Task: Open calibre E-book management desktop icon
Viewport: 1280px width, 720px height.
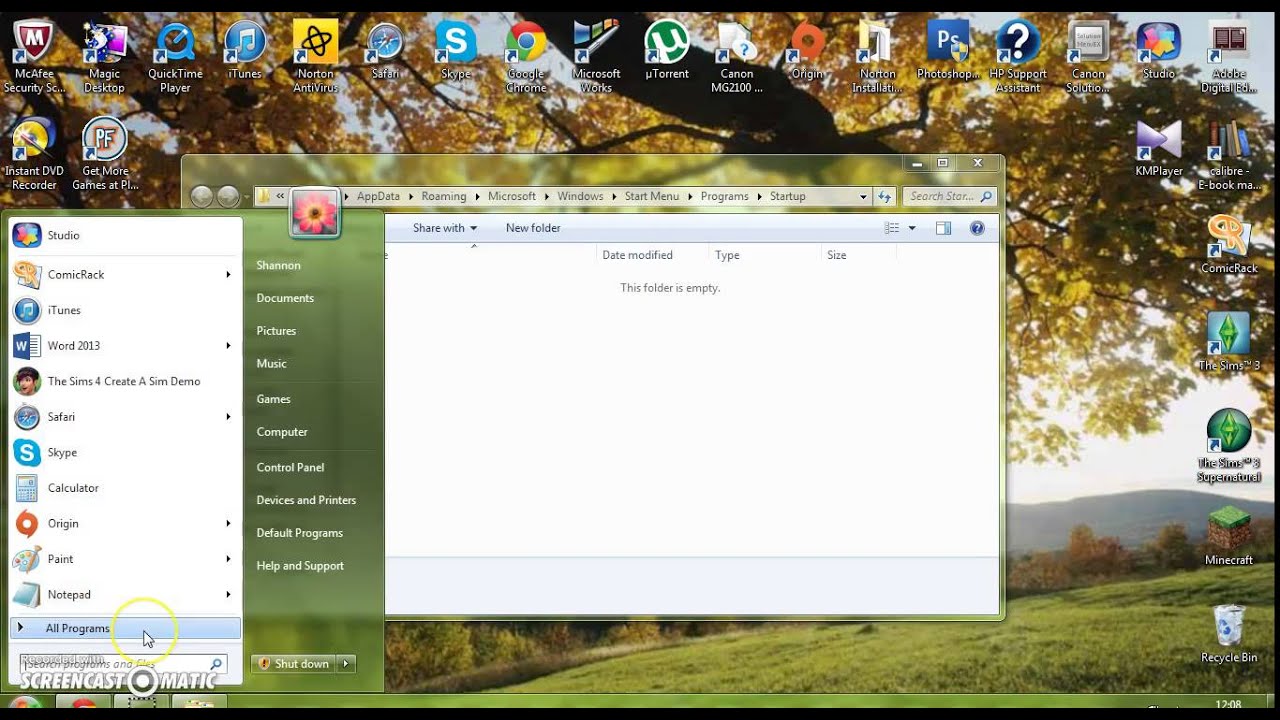Action: tap(1229, 154)
